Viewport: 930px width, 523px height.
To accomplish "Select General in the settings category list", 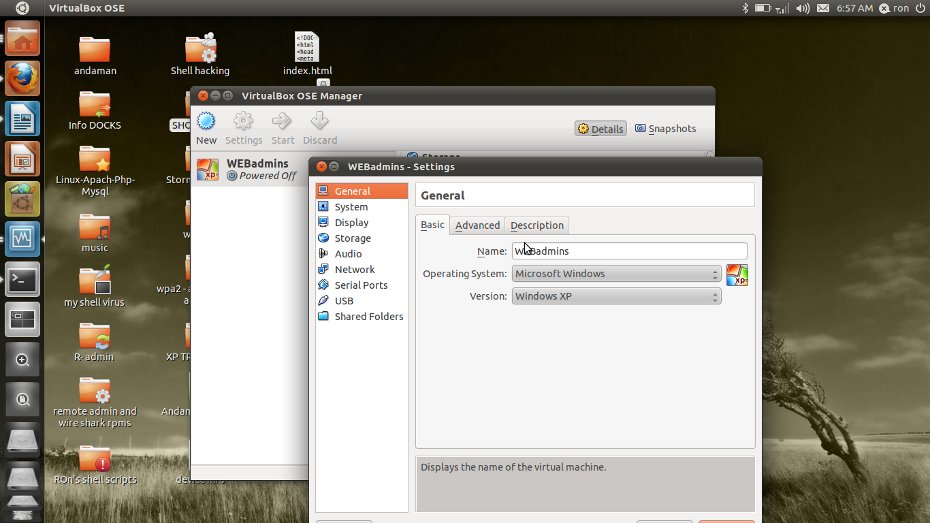I will (x=362, y=191).
